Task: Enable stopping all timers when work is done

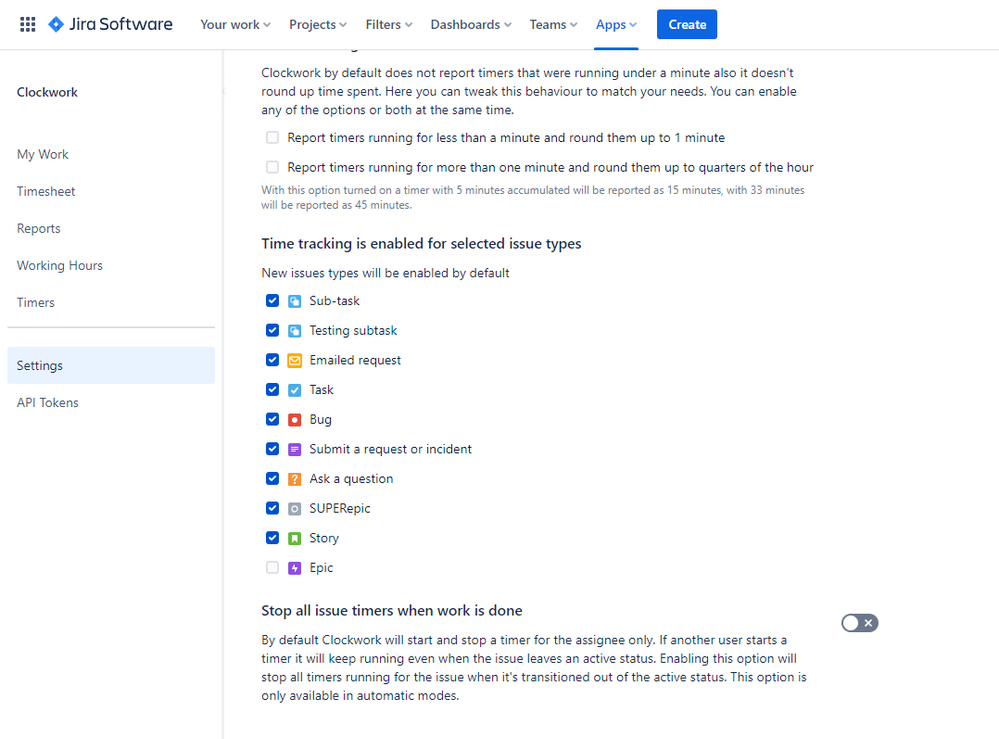Action: pyautogui.click(x=859, y=622)
